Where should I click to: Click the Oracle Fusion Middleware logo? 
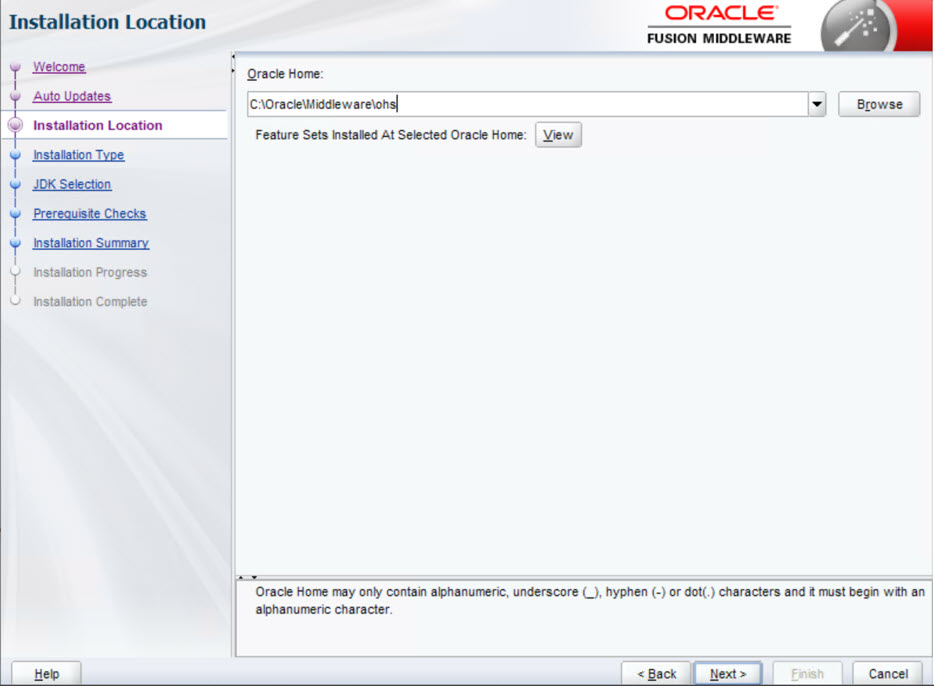pyautogui.click(x=723, y=26)
